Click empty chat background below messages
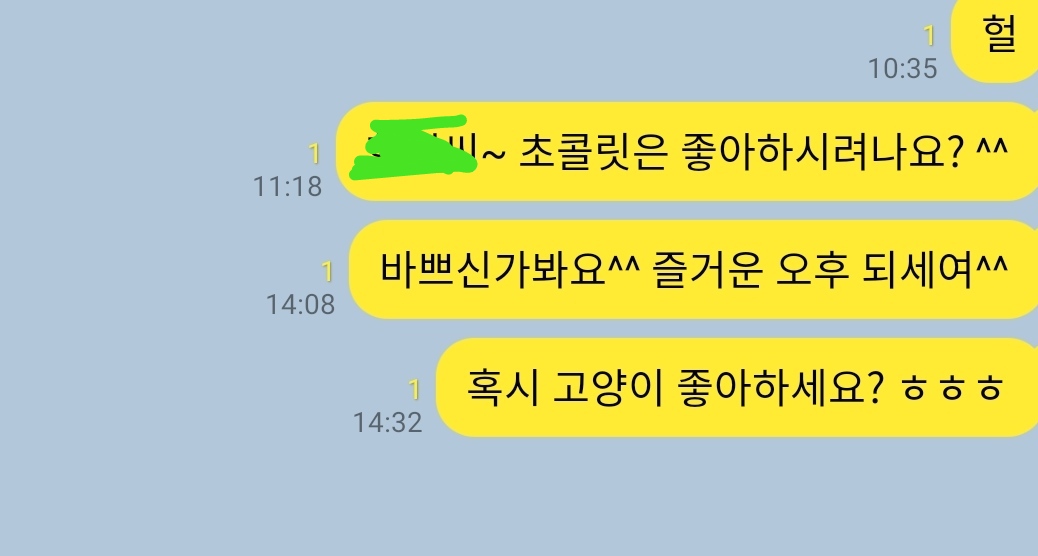The height and width of the screenshot is (556, 1038). point(519,496)
